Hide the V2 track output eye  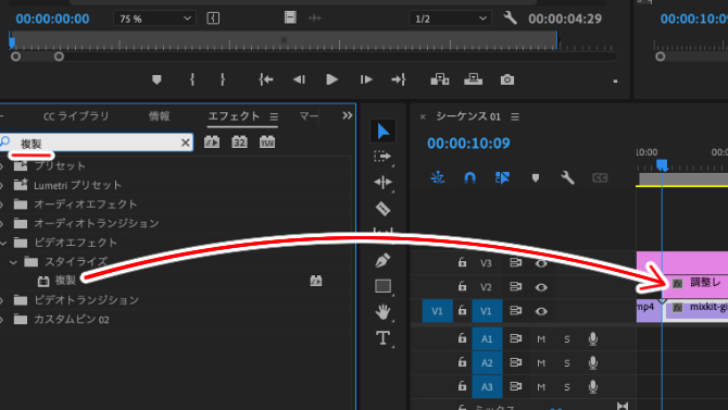pos(541,287)
